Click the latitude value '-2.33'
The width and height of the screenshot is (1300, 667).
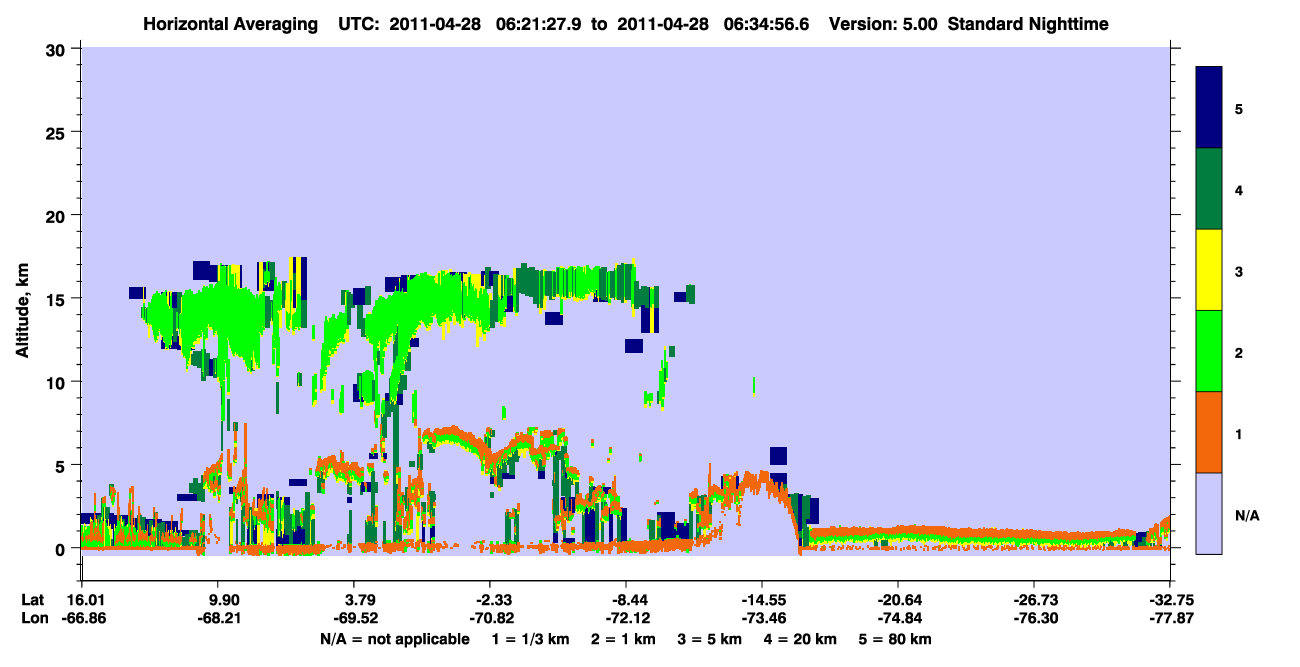coord(491,600)
